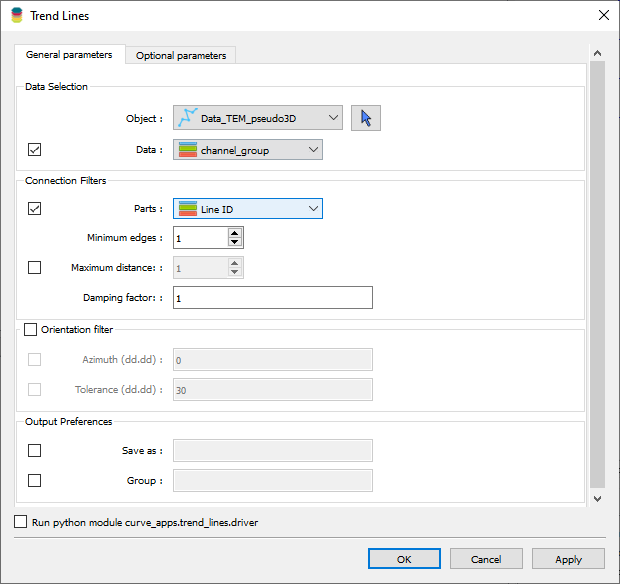Uncheck the Parts checkbox
Screen dimensions: 620x584
(x=35, y=209)
